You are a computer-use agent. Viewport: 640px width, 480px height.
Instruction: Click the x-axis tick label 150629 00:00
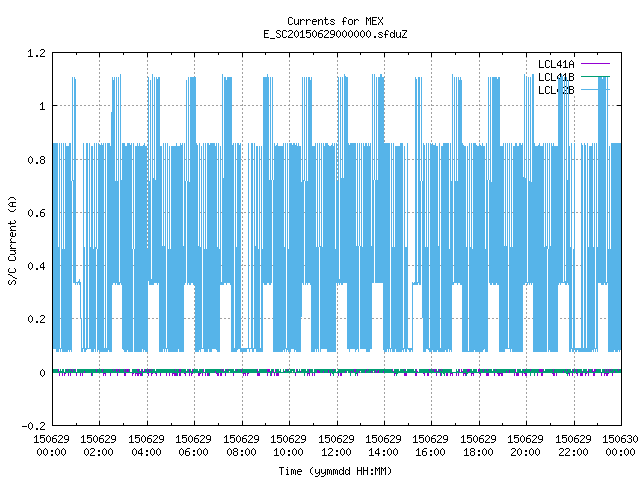point(51,446)
